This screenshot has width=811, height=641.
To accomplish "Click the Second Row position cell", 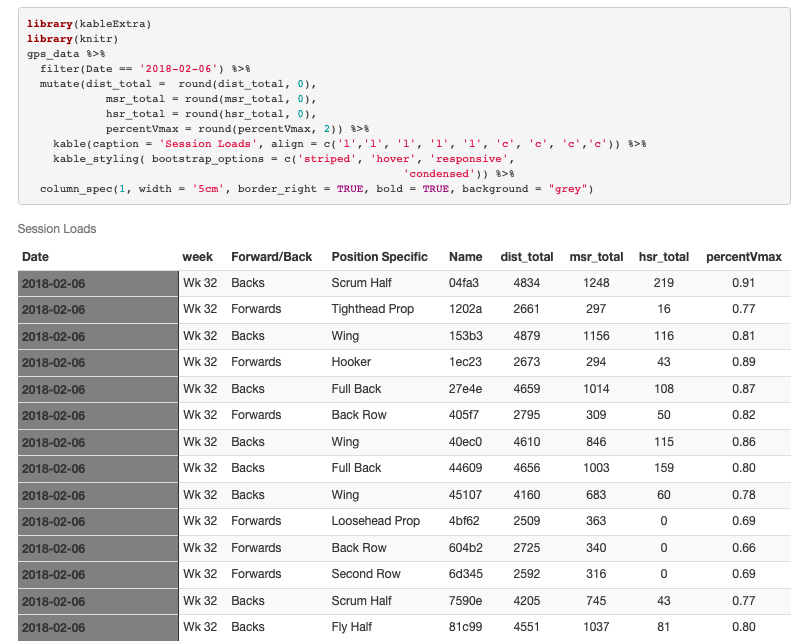I will (x=365, y=574).
